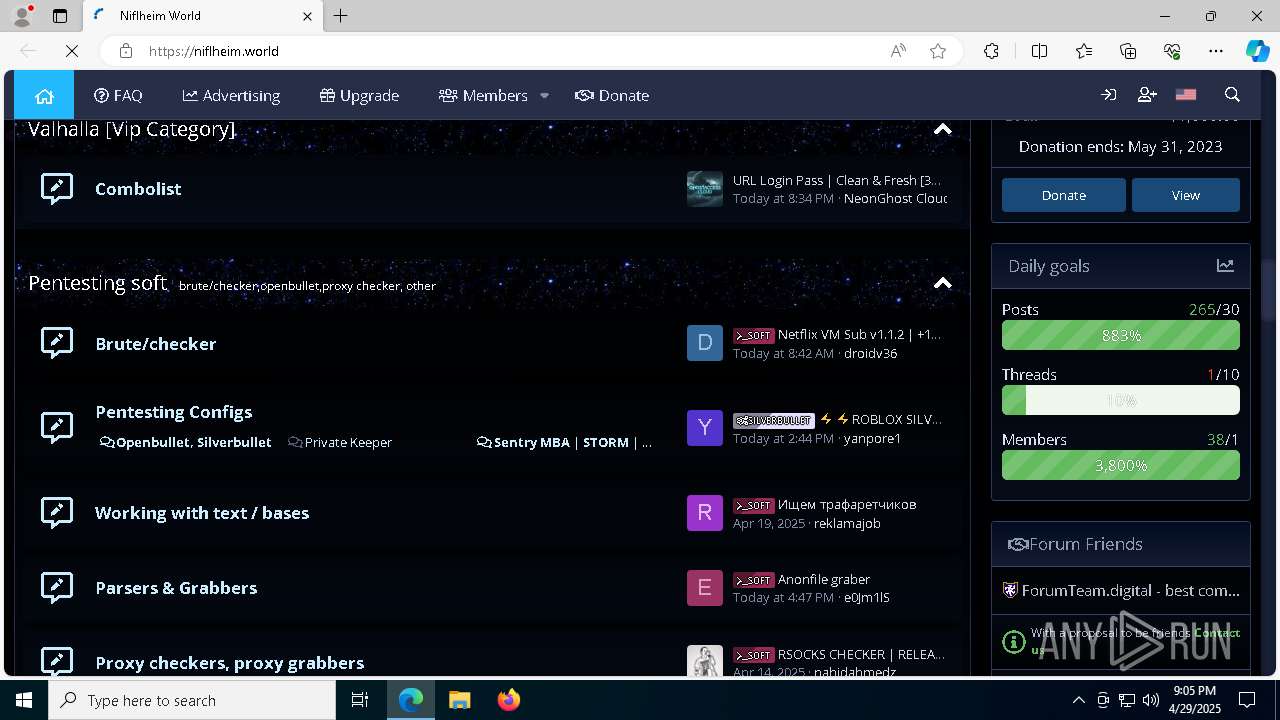Open RSOCKS CHECKER thread

(861, 654)
